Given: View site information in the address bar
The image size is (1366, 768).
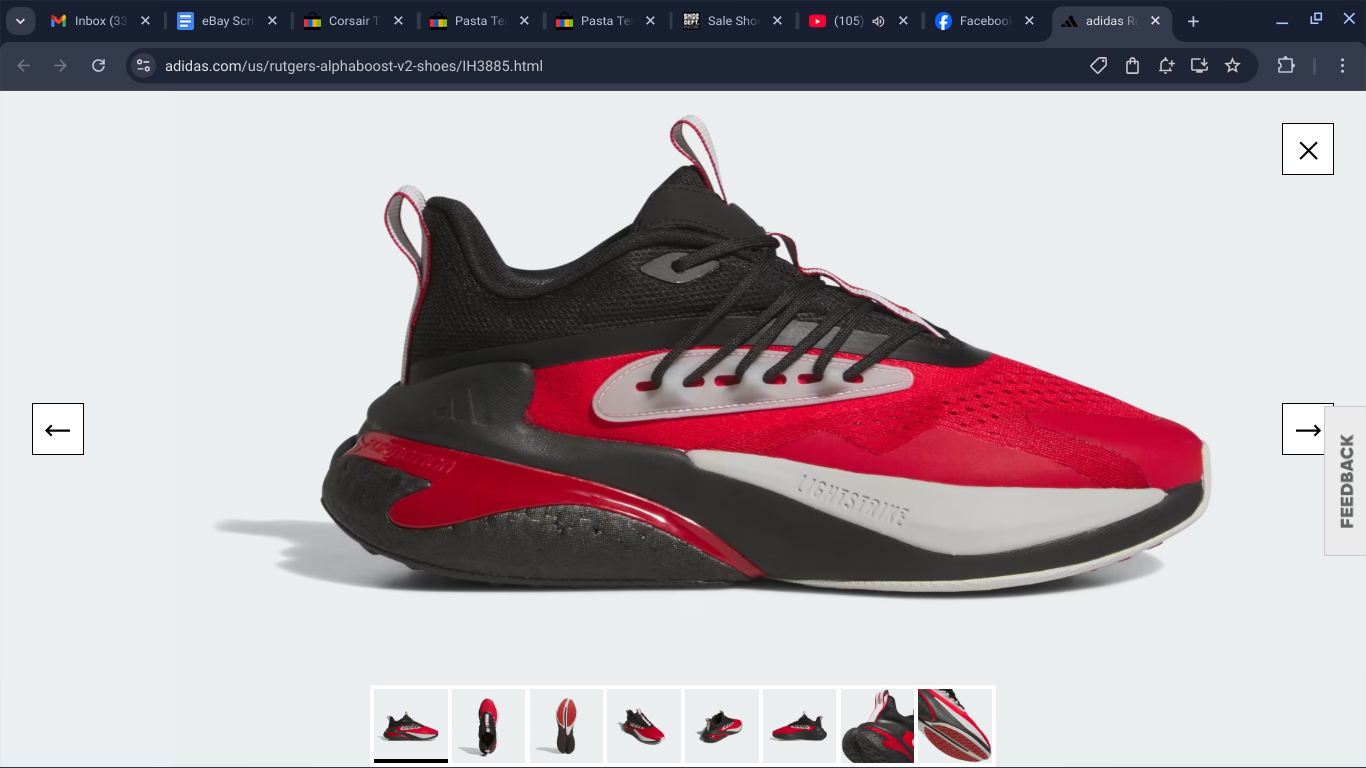Looking at the screenshot, I should [x=143, y=66].
